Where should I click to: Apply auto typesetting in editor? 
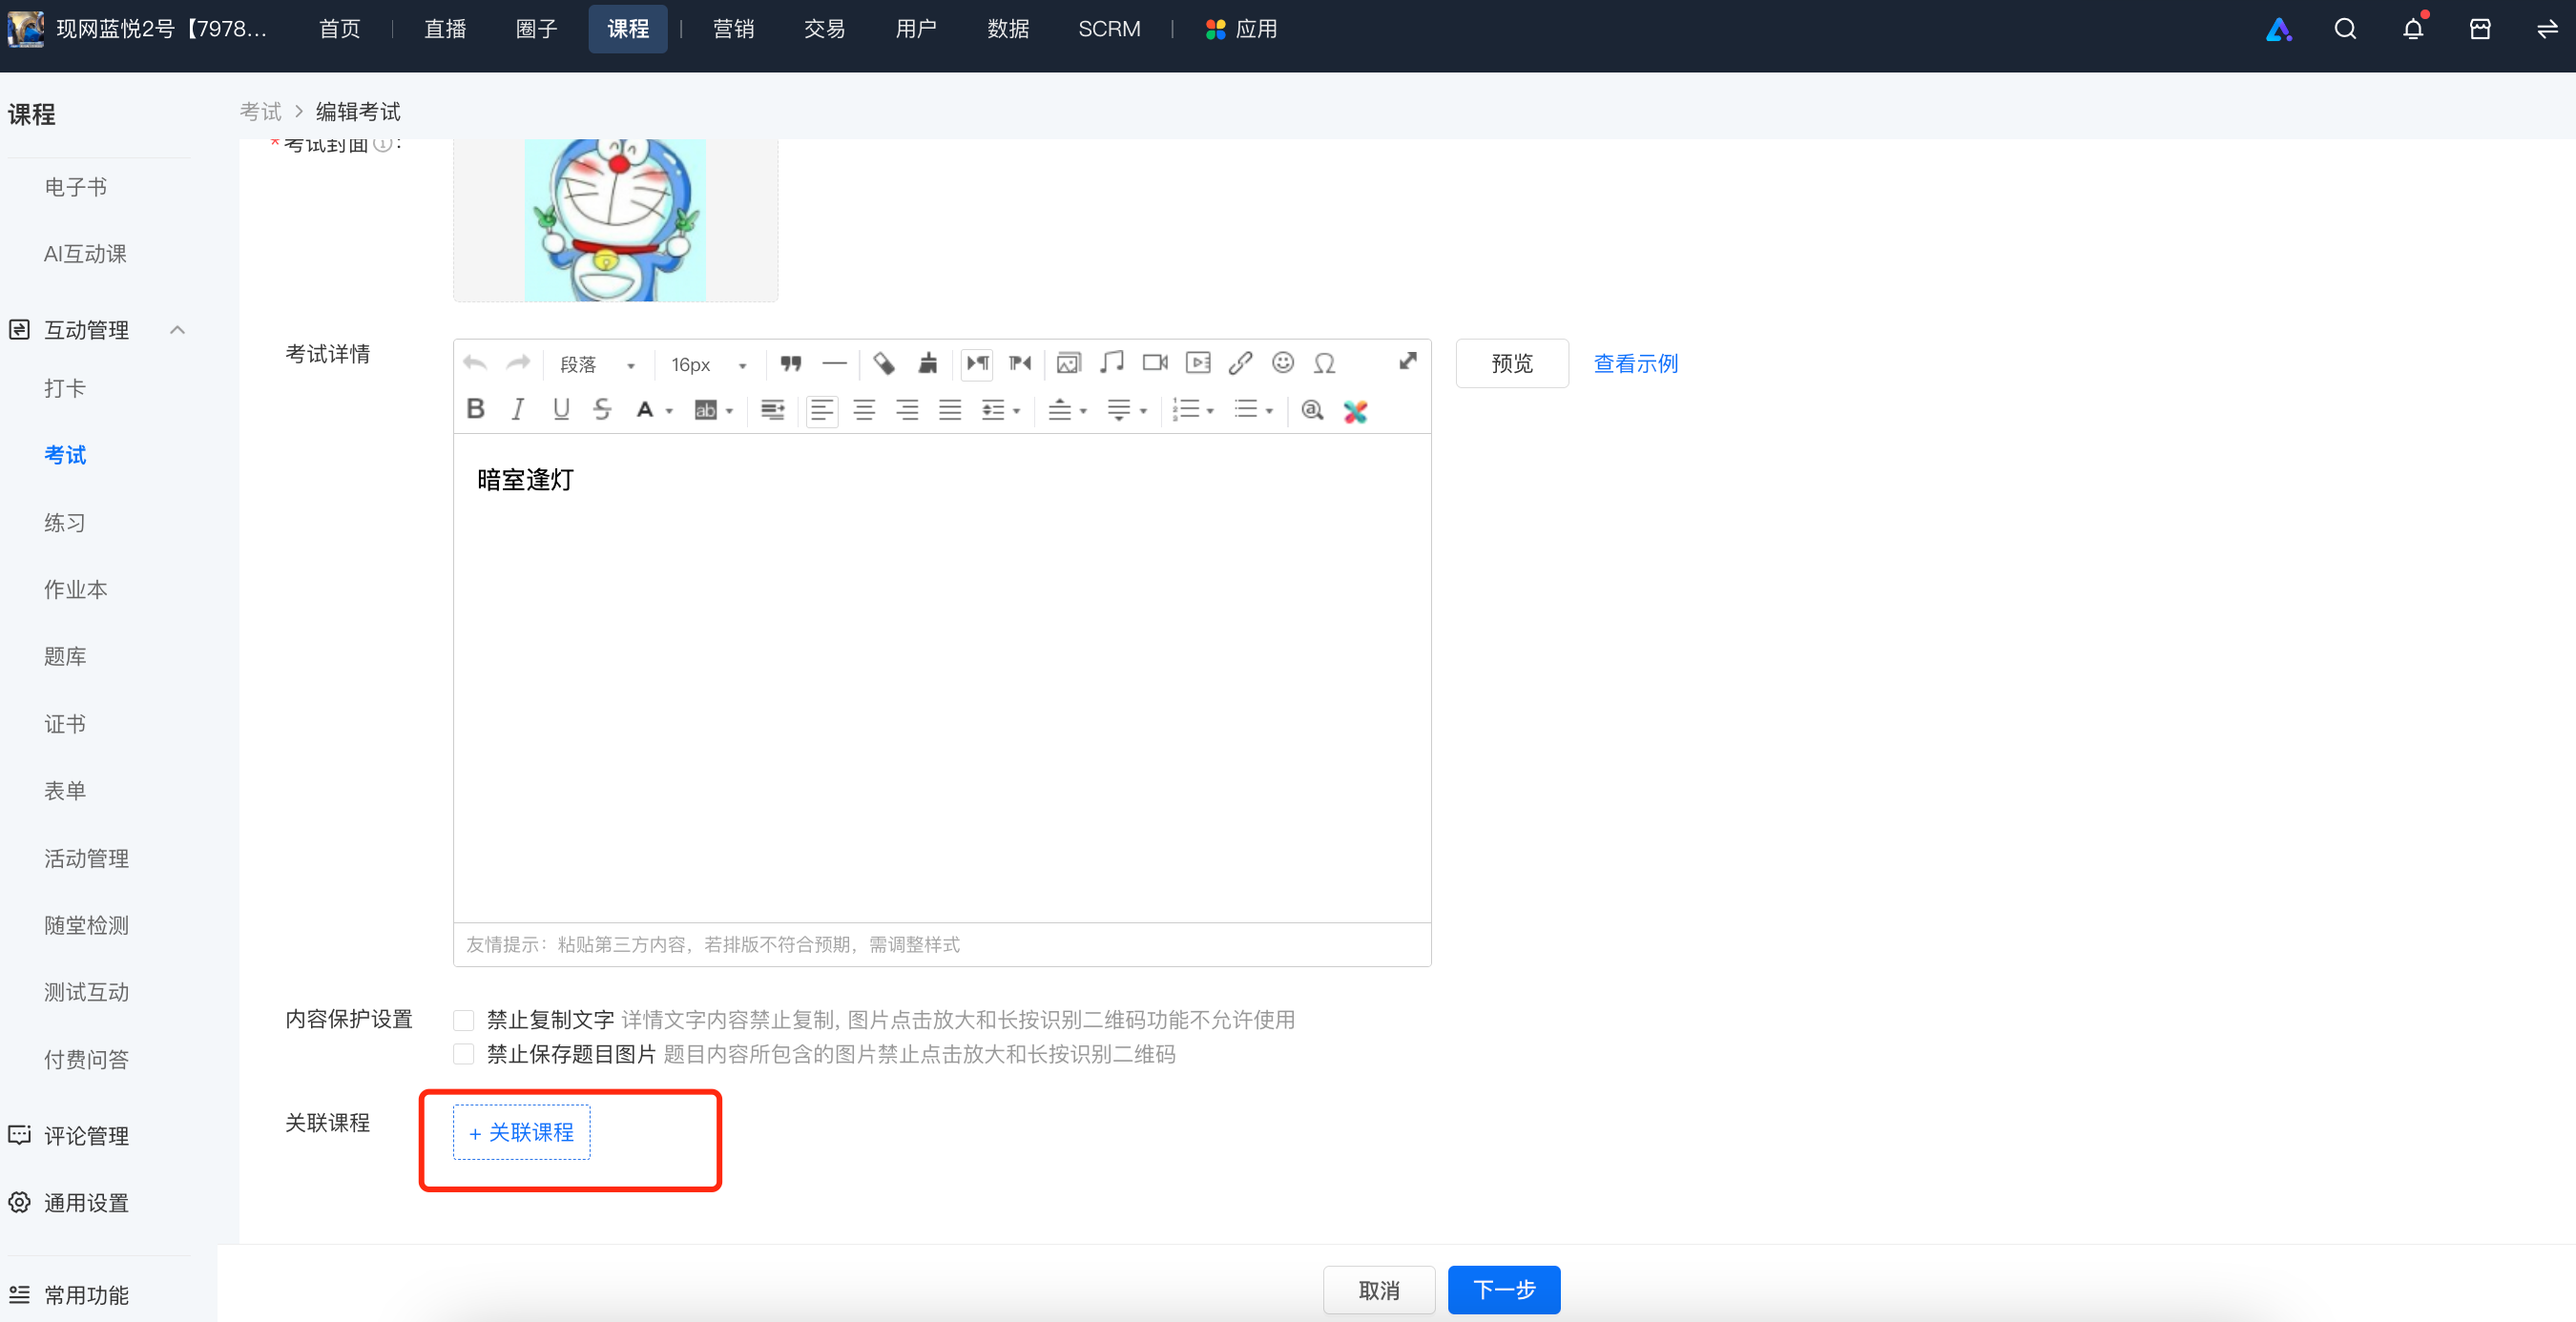[x=772, y=410]
